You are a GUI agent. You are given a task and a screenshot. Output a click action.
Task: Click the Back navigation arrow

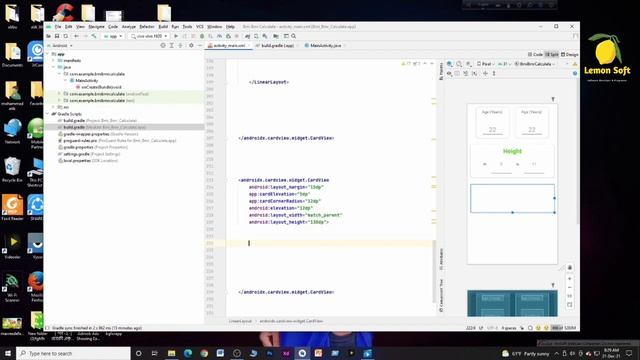(x=76, y=36)
